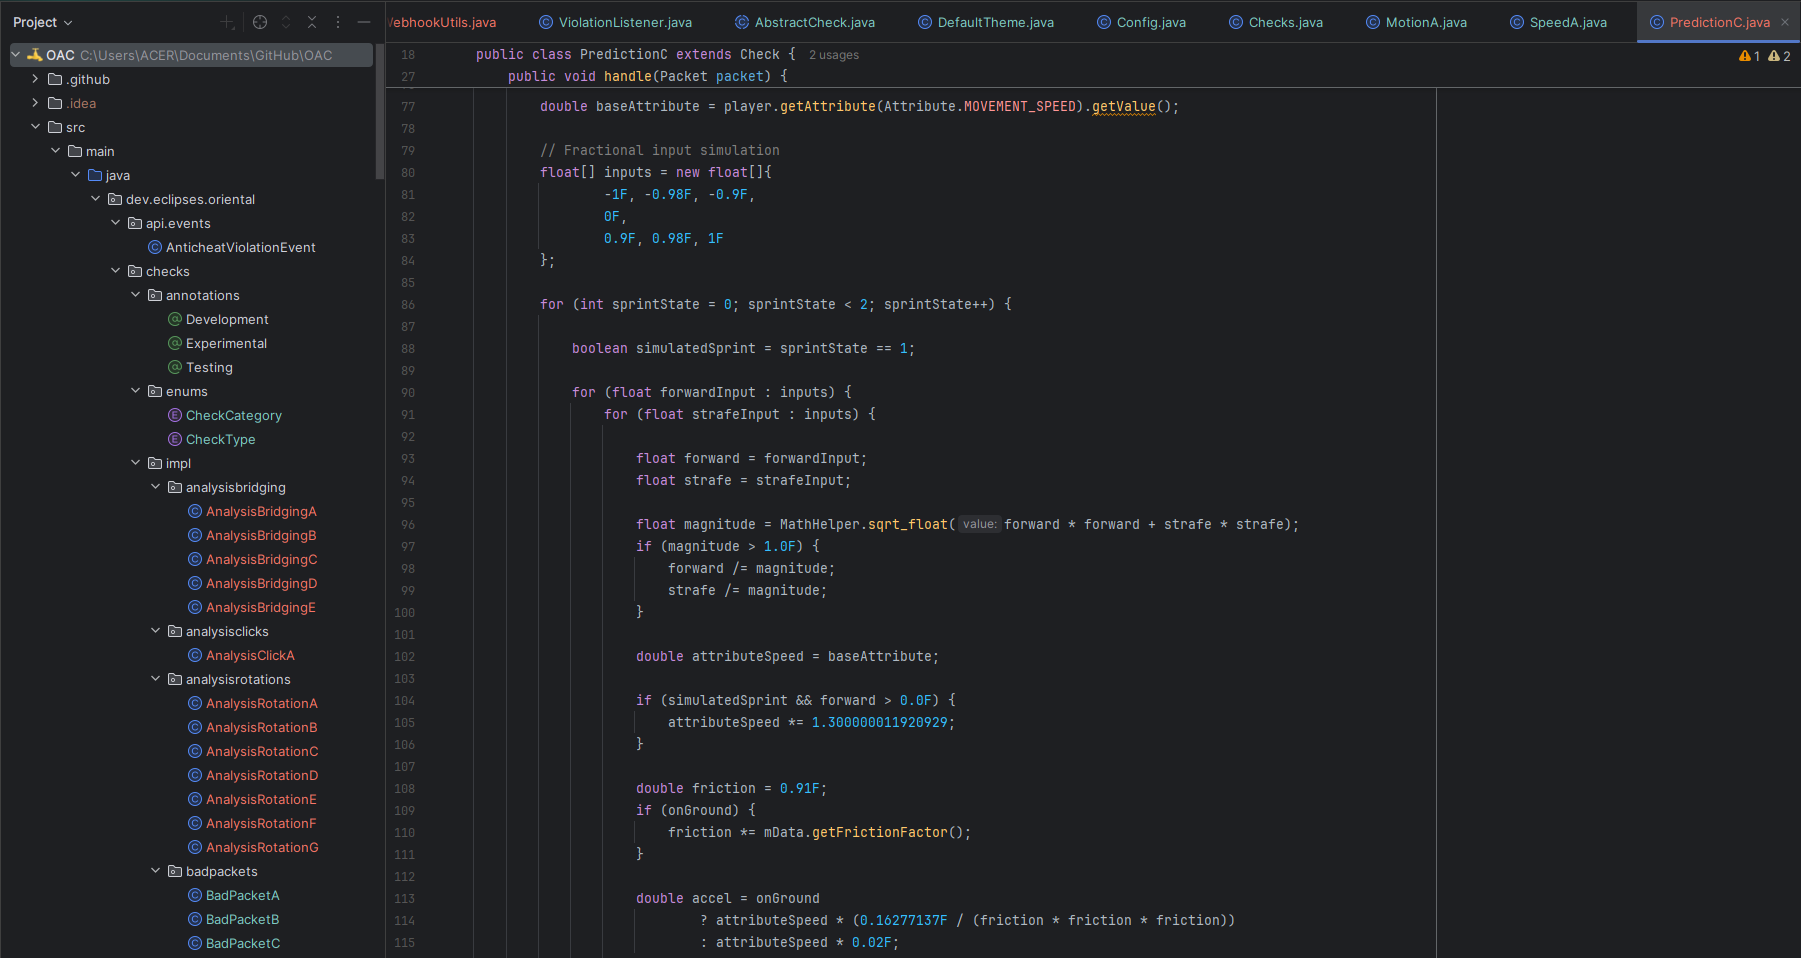Close the PredictionC.java tab
The height and width of the screenshot is (958, 1801).
pyautogui.click(x=1785, y=22)
